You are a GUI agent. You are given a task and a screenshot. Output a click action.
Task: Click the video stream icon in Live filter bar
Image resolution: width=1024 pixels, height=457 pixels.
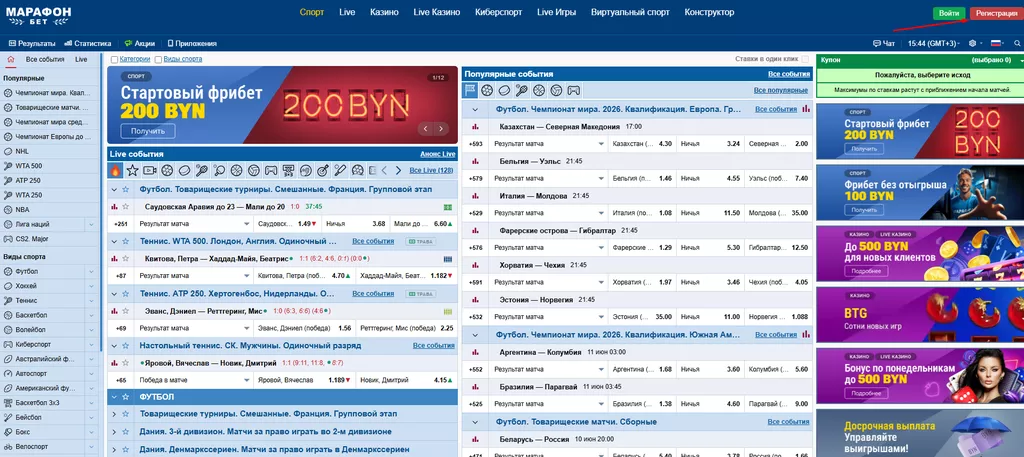(x=149, y=170)
